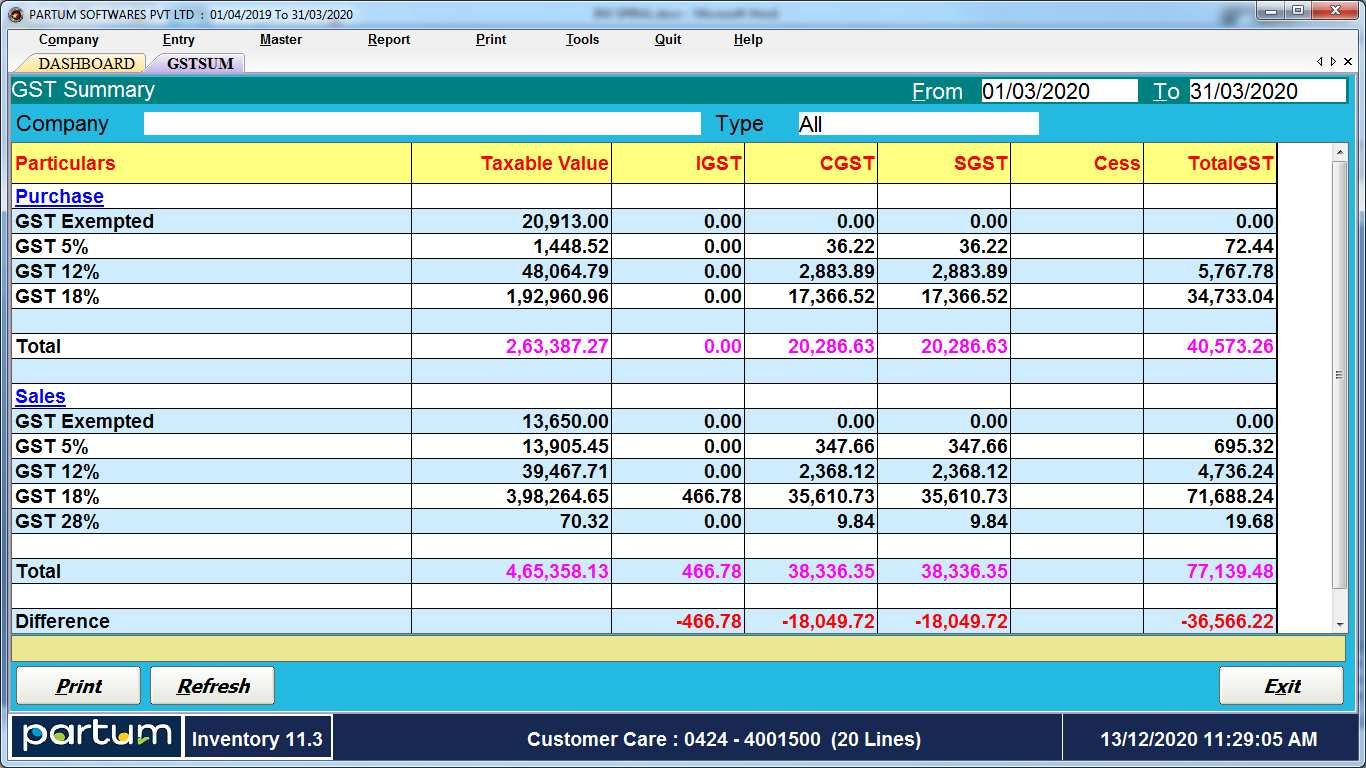Open the Sales details link

pyautogui.click(x=40, y=396)
